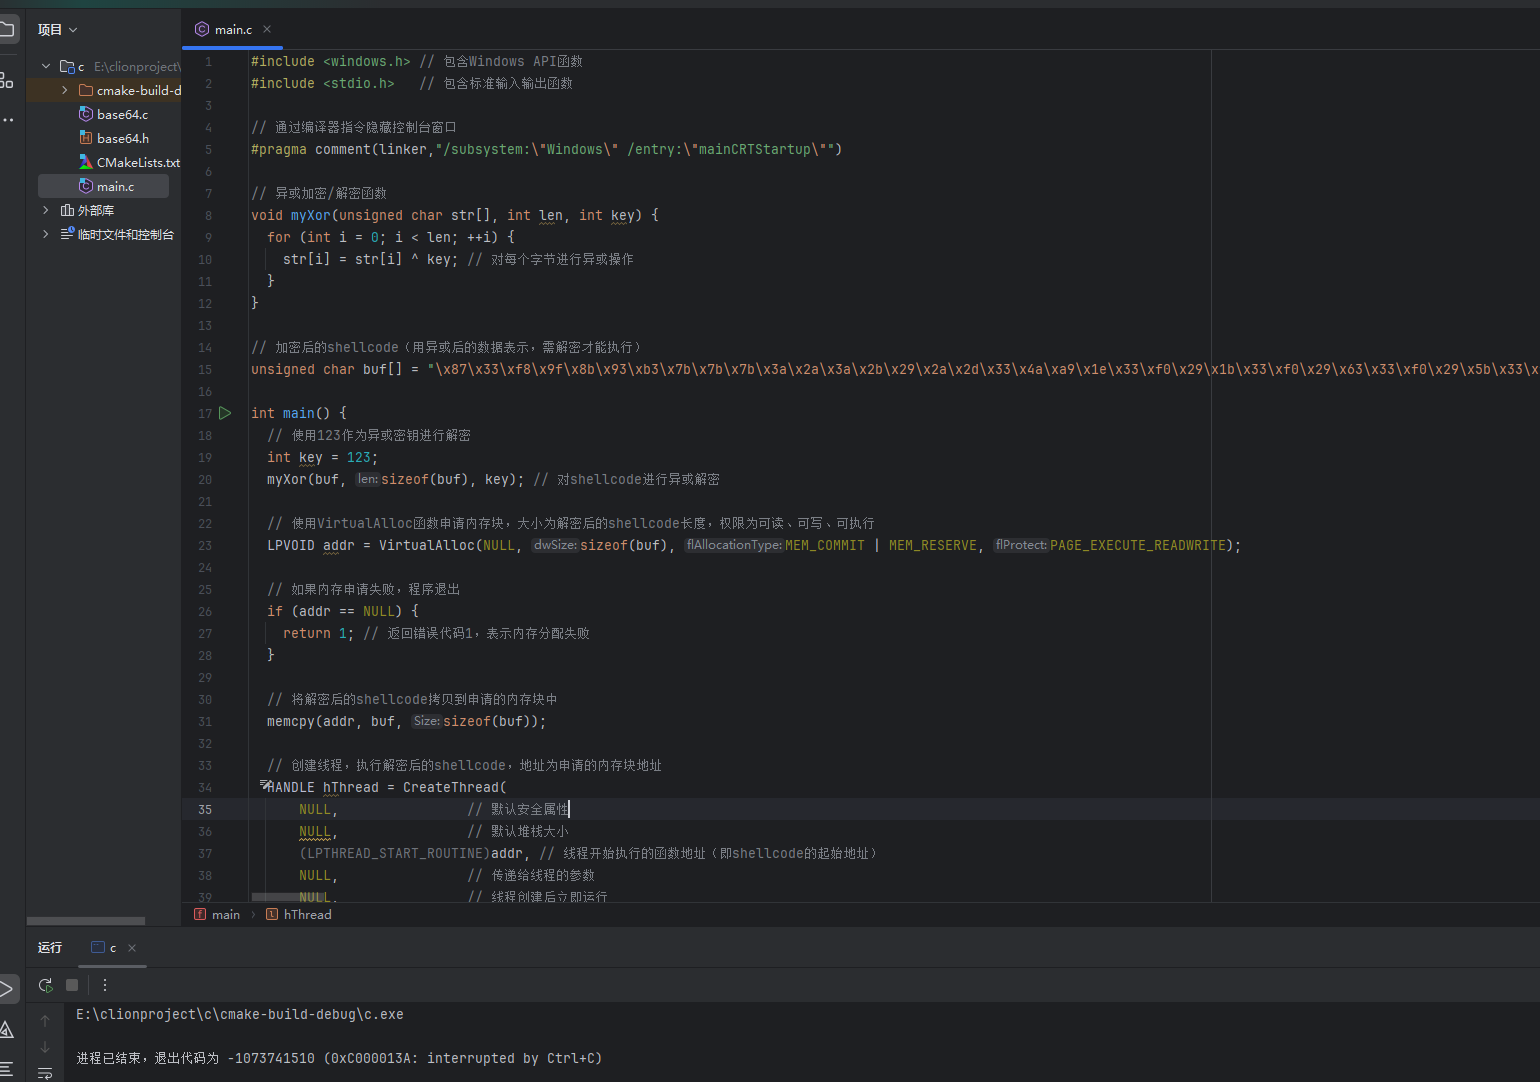Screen dimensions: 1540x1082
Task: Click the console icon on run tab 'c'
Action: pos(98,947)
